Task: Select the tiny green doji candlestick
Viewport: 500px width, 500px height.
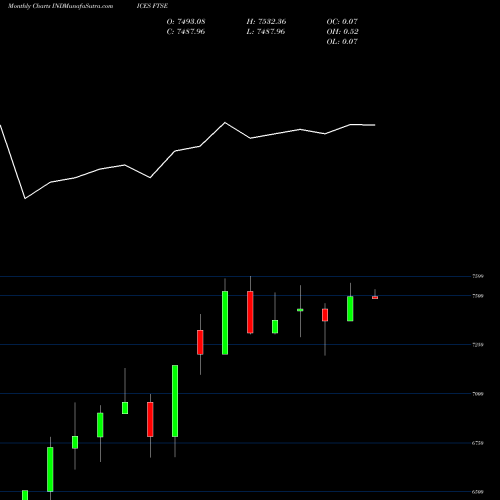Action: tap(300, 310)
